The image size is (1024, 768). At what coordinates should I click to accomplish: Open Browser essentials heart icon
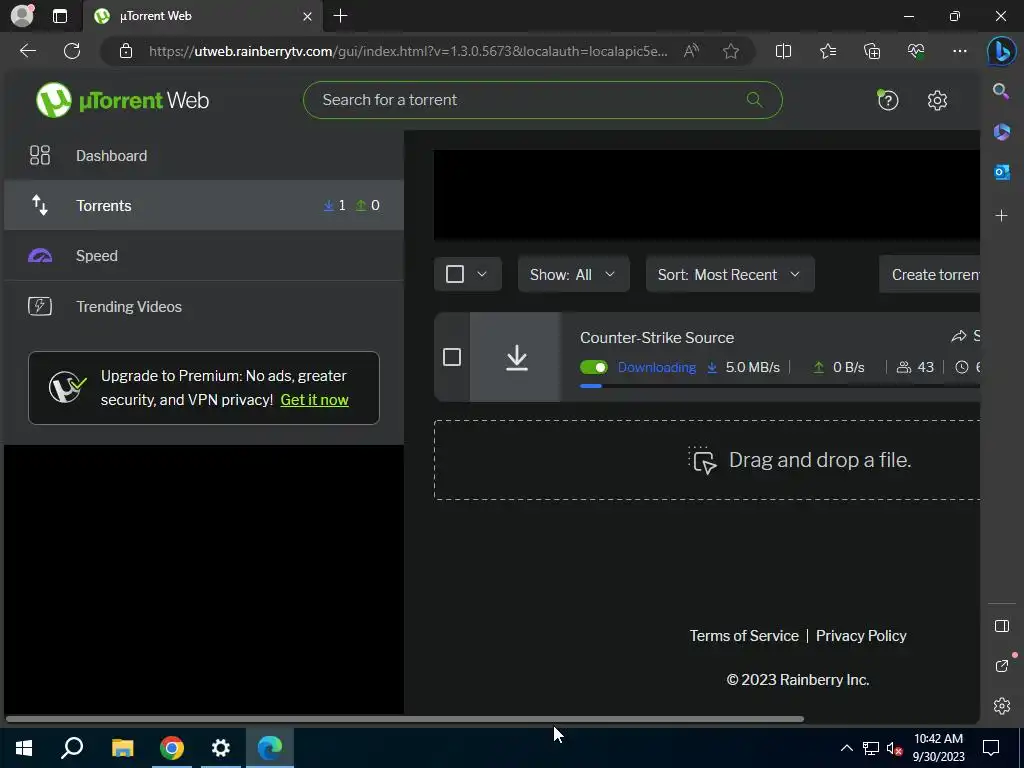(916, 51)
